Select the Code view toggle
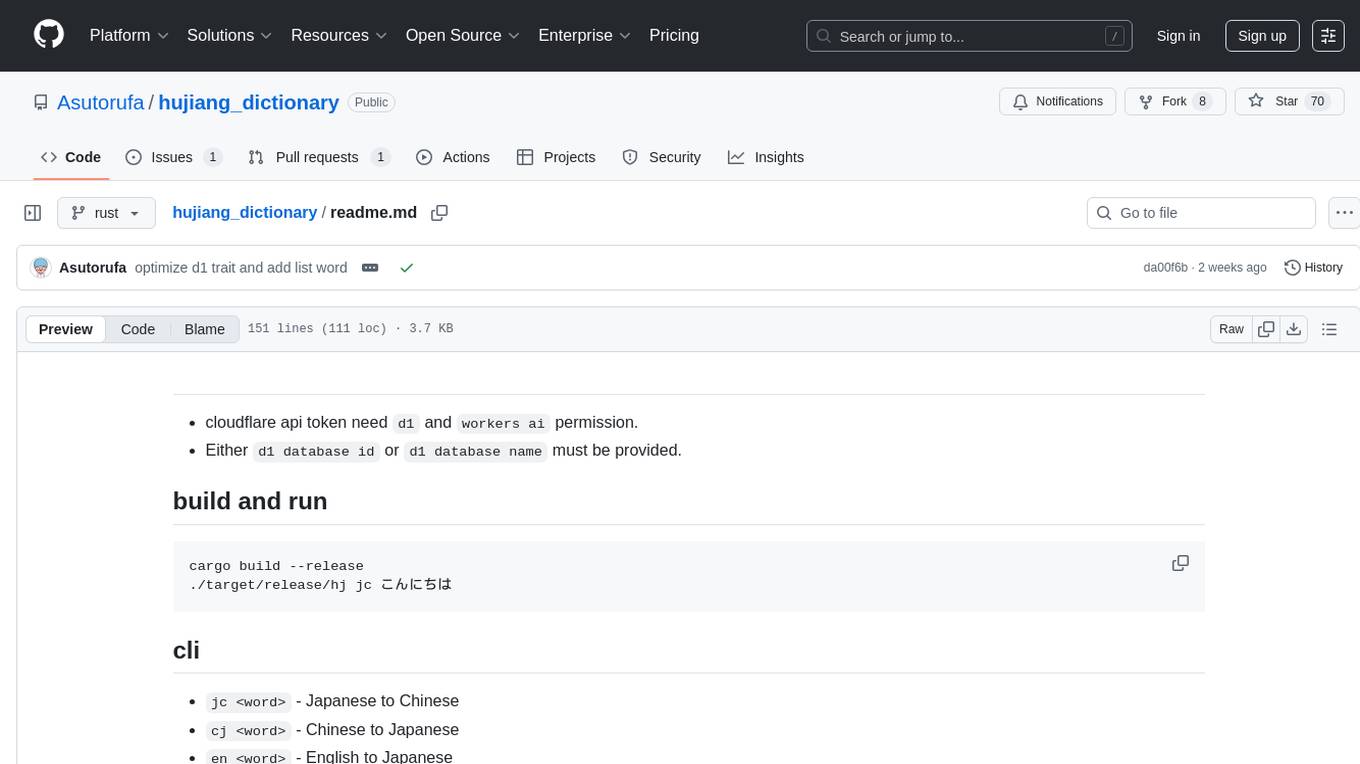The width and height of the screenshot is (1360, 764). pyautogui.click(x=138, y=329)
